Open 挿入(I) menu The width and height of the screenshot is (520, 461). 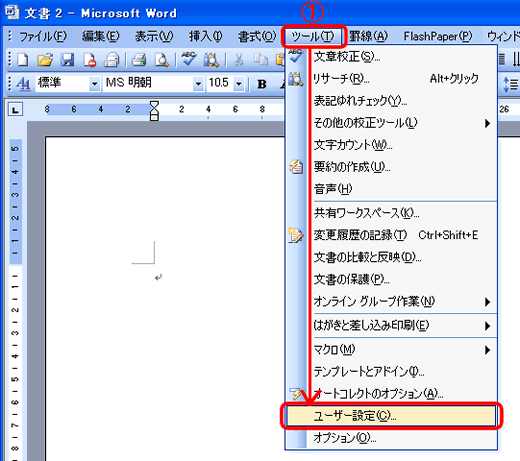click(x=206, y=36)
